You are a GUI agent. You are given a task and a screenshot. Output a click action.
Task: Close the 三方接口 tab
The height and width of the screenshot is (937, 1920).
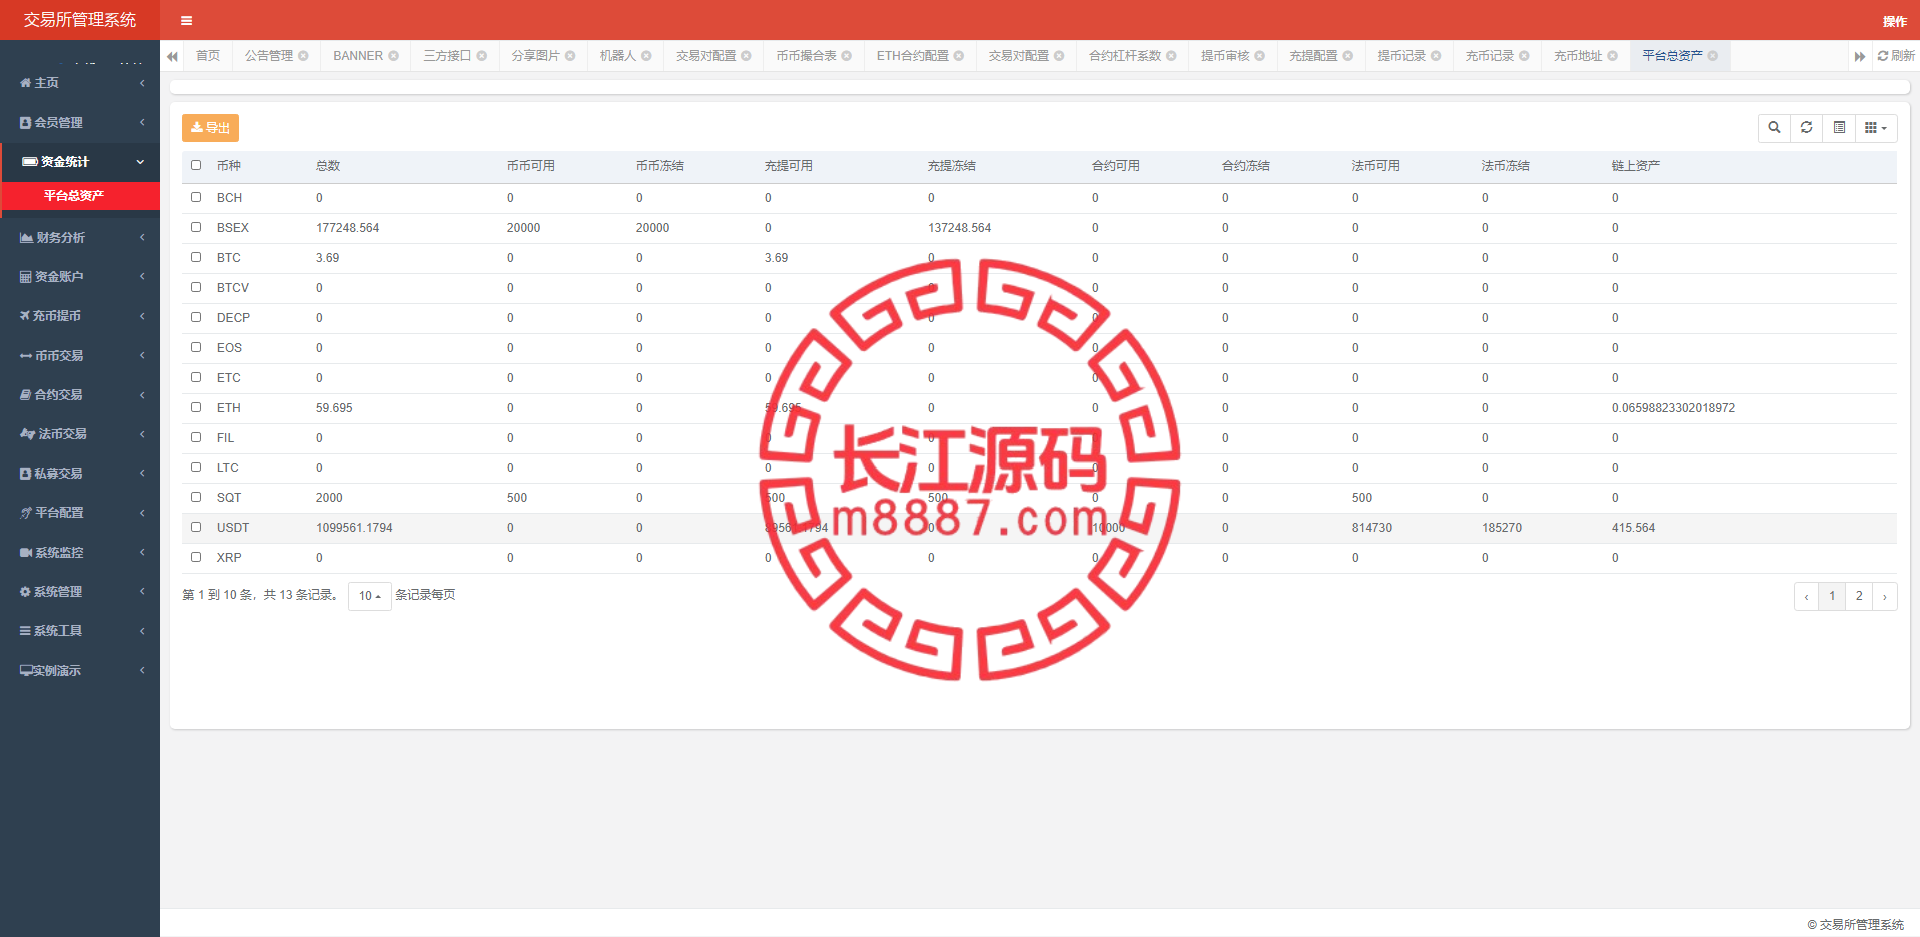click(x=481, y=56)
